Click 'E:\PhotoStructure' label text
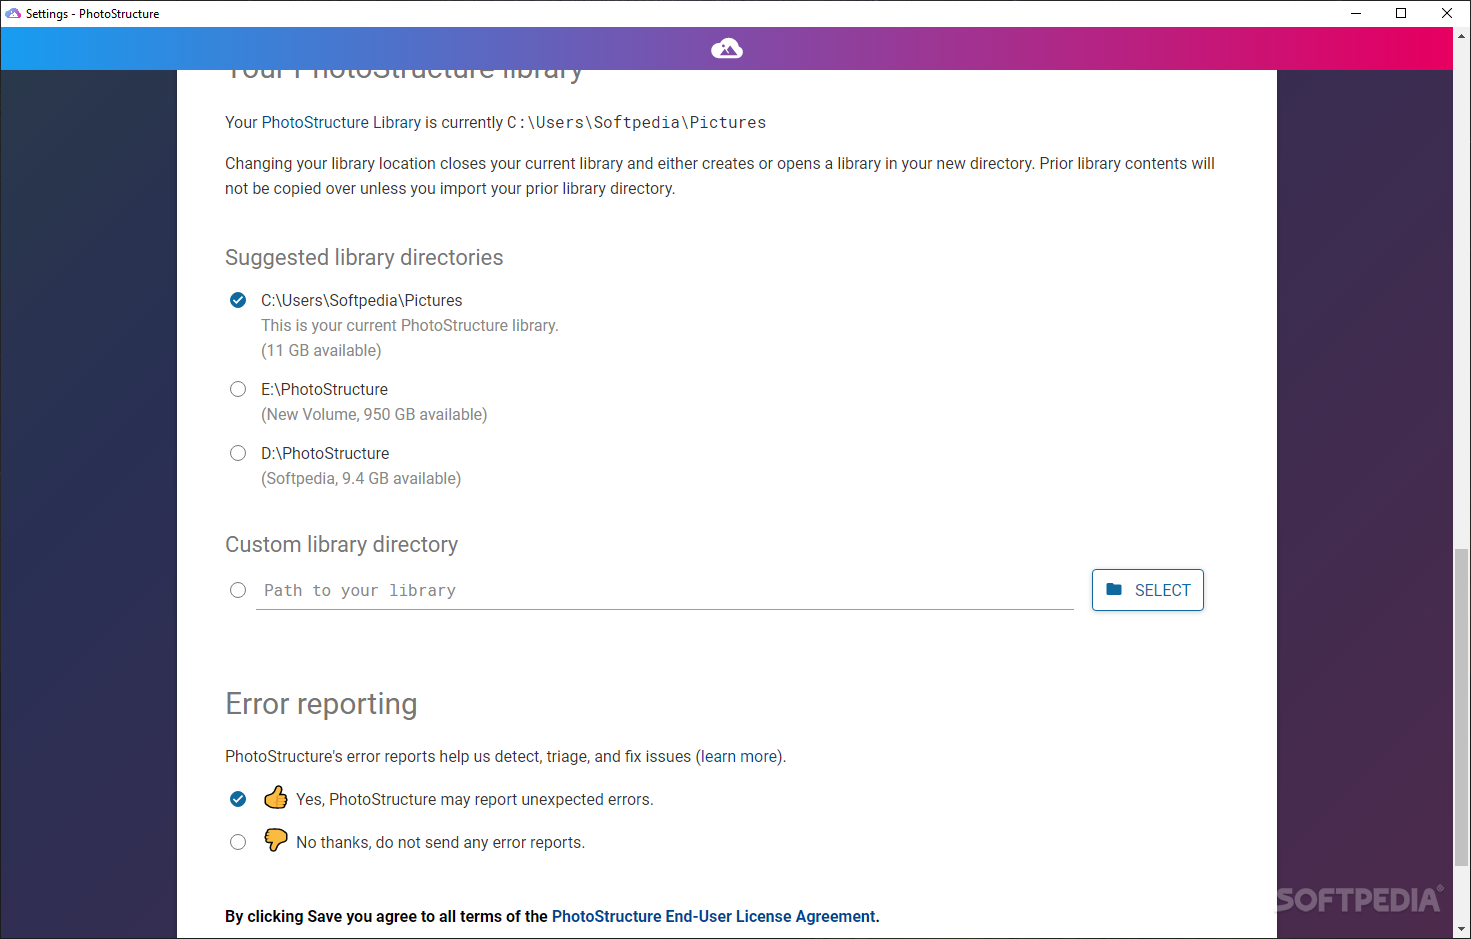Image resolution: width=1471 pixels, height=939 pixels. tap(325, 389)
